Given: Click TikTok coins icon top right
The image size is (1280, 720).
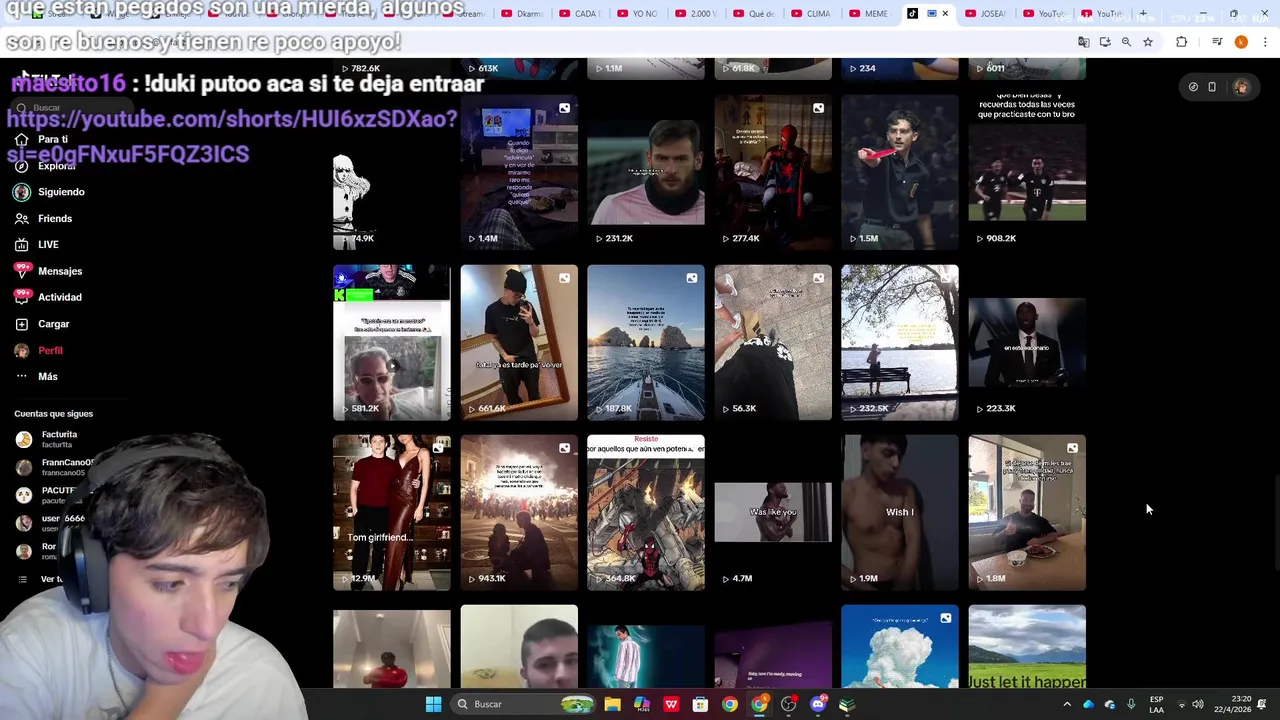Looking at the screenshot, I should tap(1193, 87).
